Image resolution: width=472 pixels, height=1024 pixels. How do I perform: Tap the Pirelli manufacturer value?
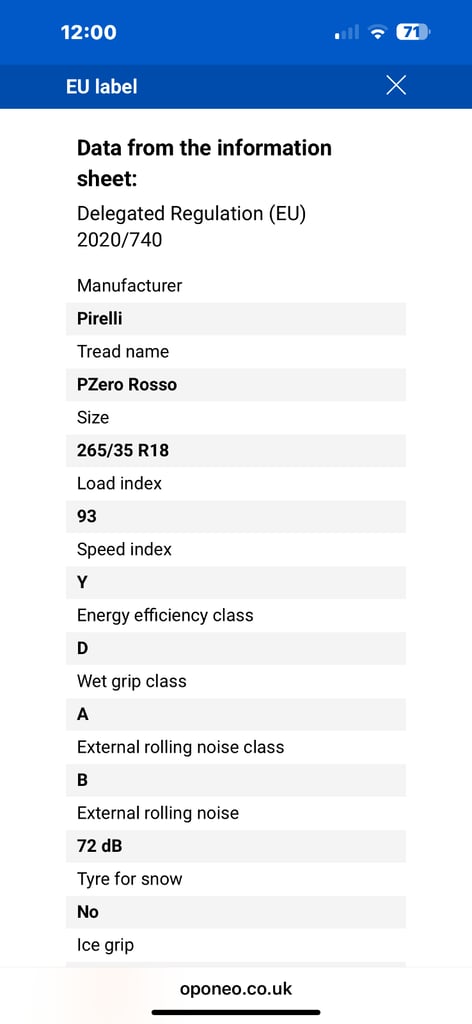[x=236, y=319]
